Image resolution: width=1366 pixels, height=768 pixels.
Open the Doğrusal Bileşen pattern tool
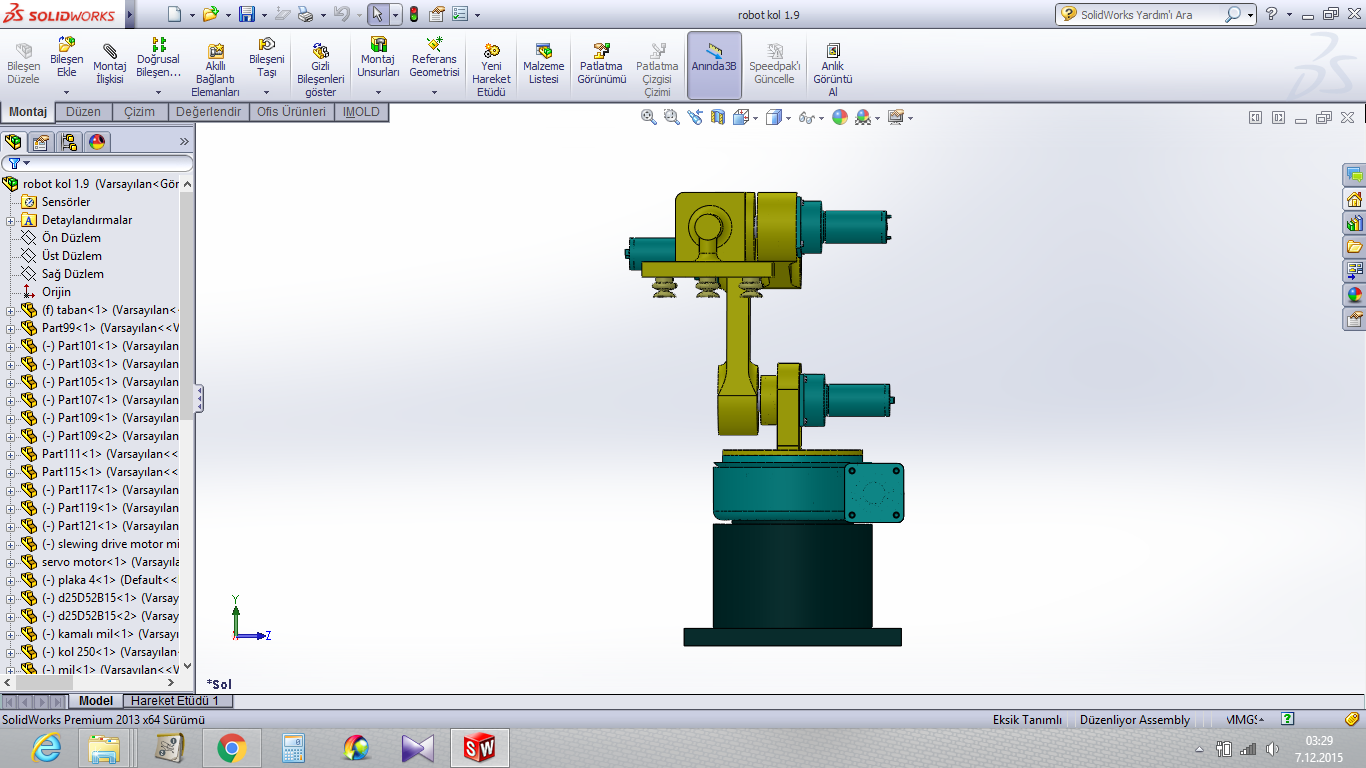click(x=159, y=57)
